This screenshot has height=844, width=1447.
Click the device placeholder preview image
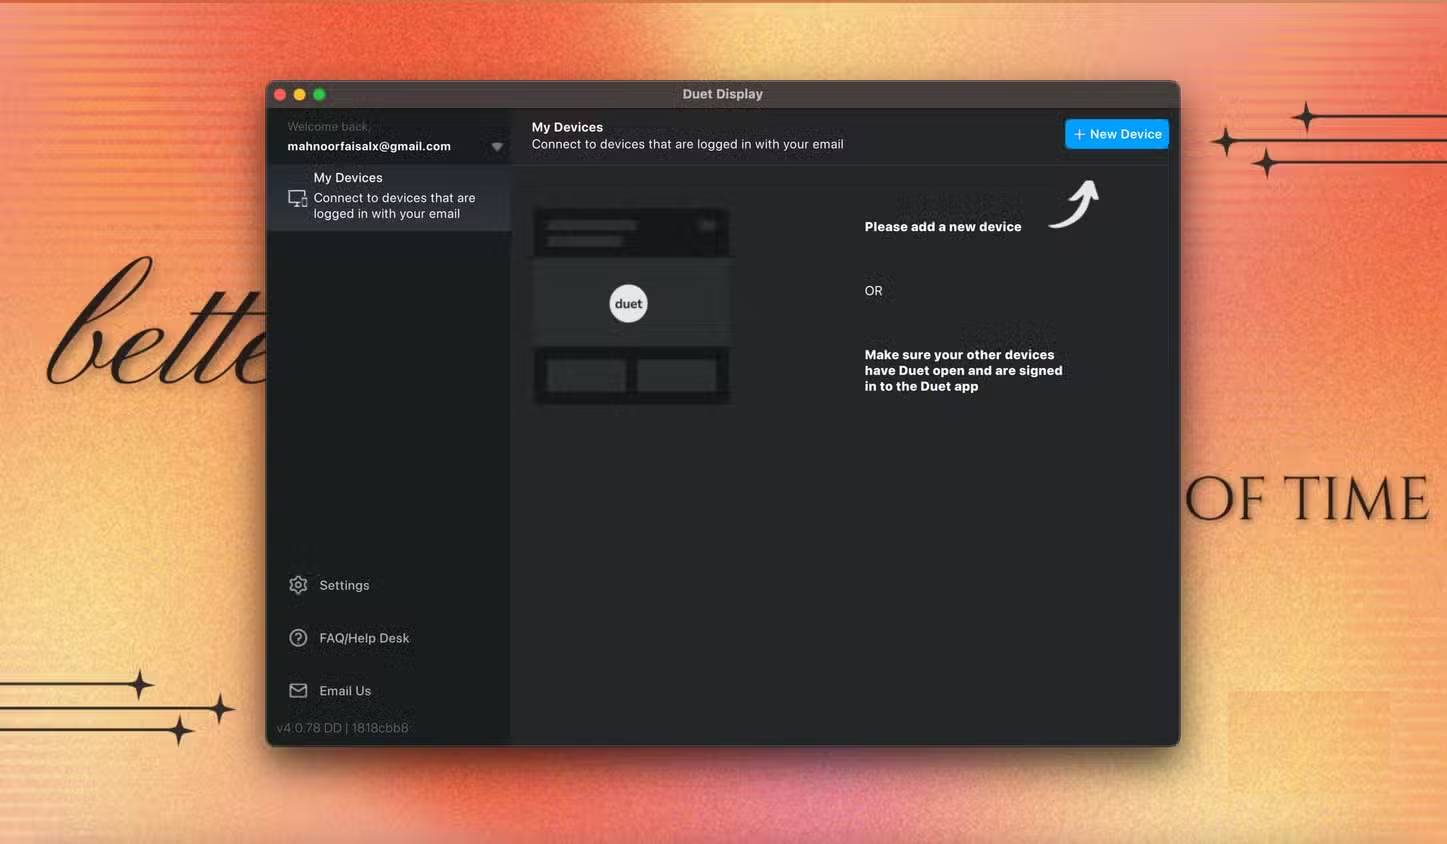(x=631, y=305)
